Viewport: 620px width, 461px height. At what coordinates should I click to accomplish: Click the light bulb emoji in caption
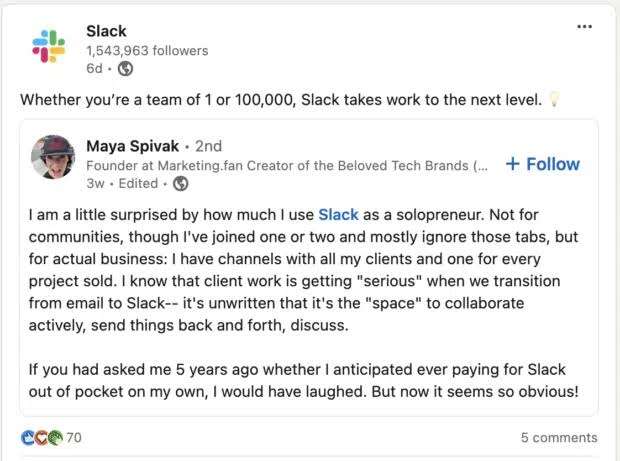[x=555, y=99]
